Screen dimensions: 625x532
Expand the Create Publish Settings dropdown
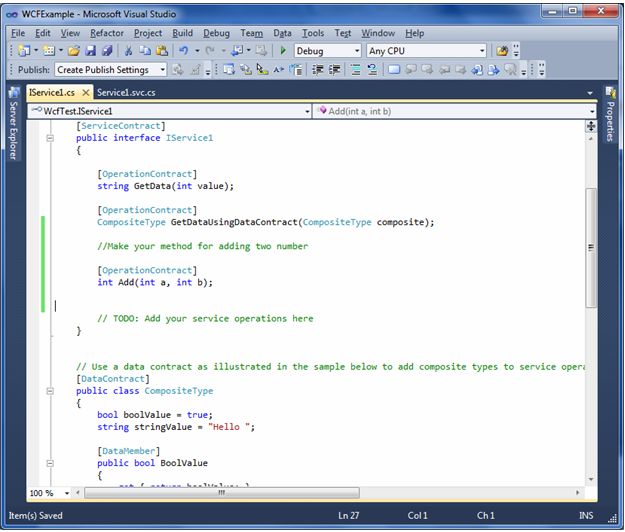coord(162,70)
